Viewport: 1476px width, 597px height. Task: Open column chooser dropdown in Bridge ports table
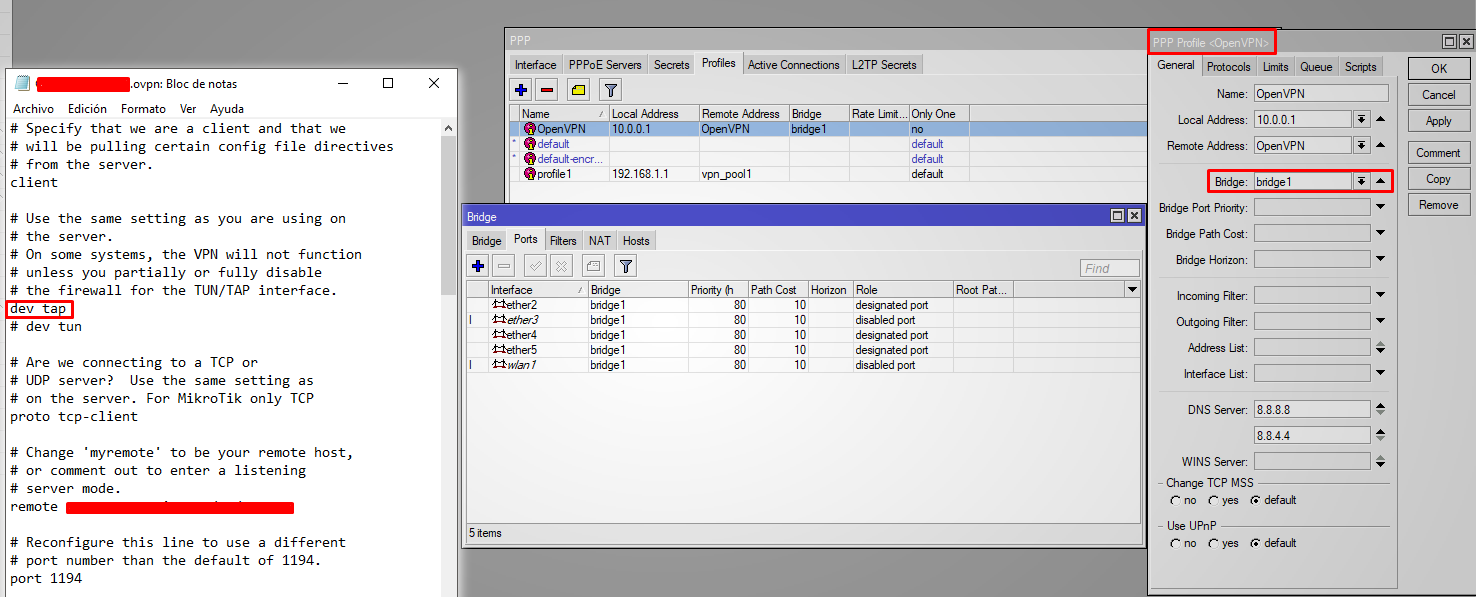pos(1132,290)
